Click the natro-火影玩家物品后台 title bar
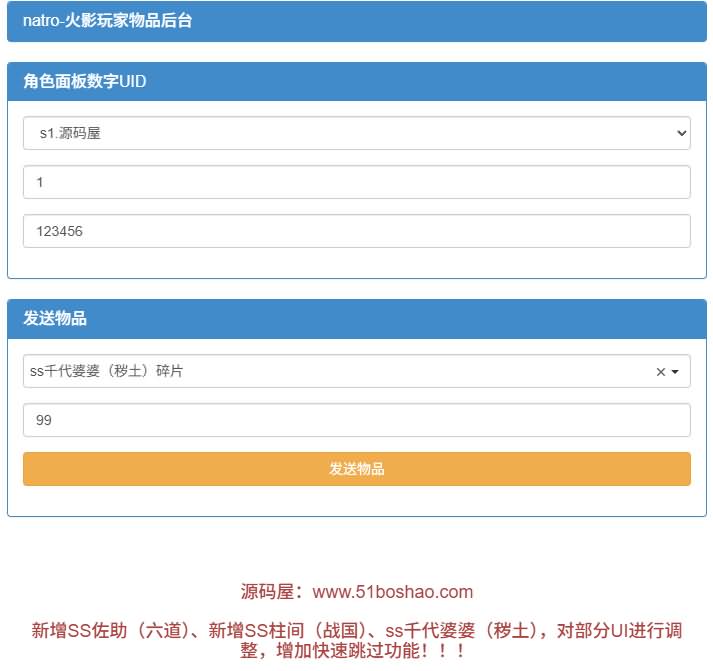The height and width of the screenshot is (671, 713). 356,22
